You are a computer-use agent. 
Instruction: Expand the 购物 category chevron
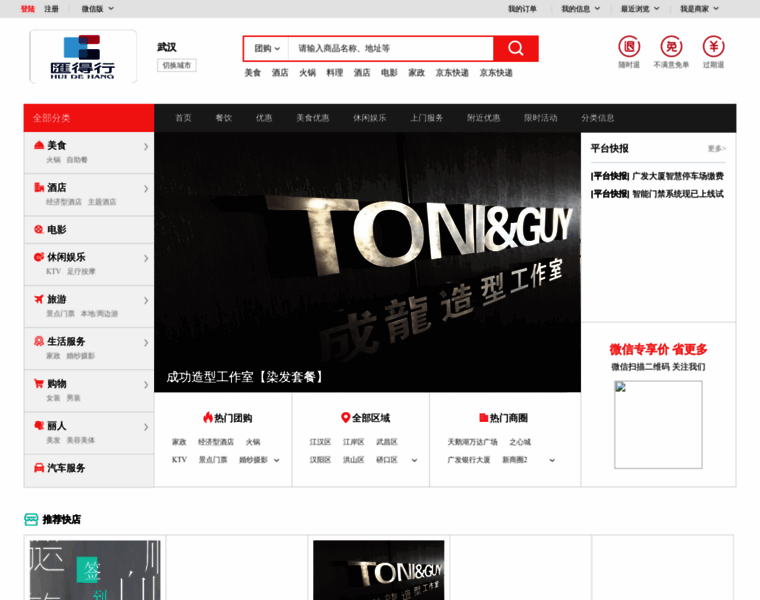pyautogui.click(x=146, y=385)
